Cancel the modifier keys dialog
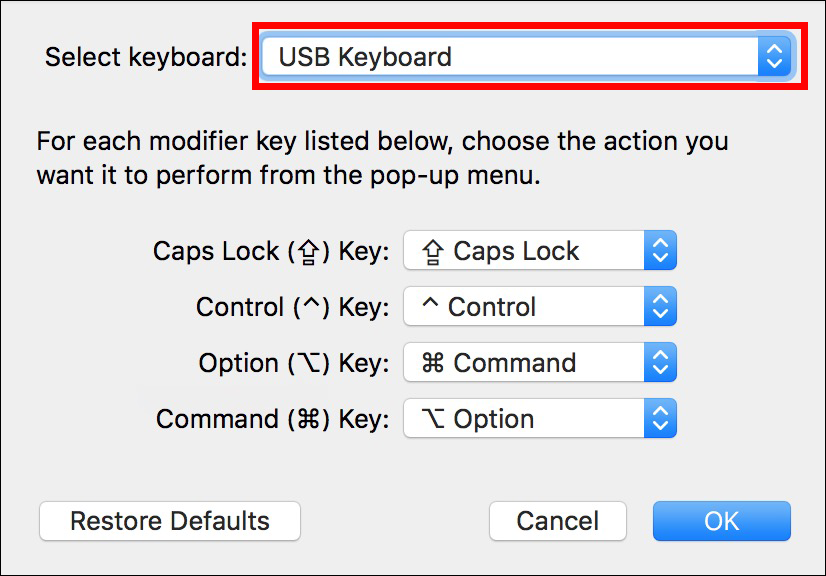 (x=557, y=521)
